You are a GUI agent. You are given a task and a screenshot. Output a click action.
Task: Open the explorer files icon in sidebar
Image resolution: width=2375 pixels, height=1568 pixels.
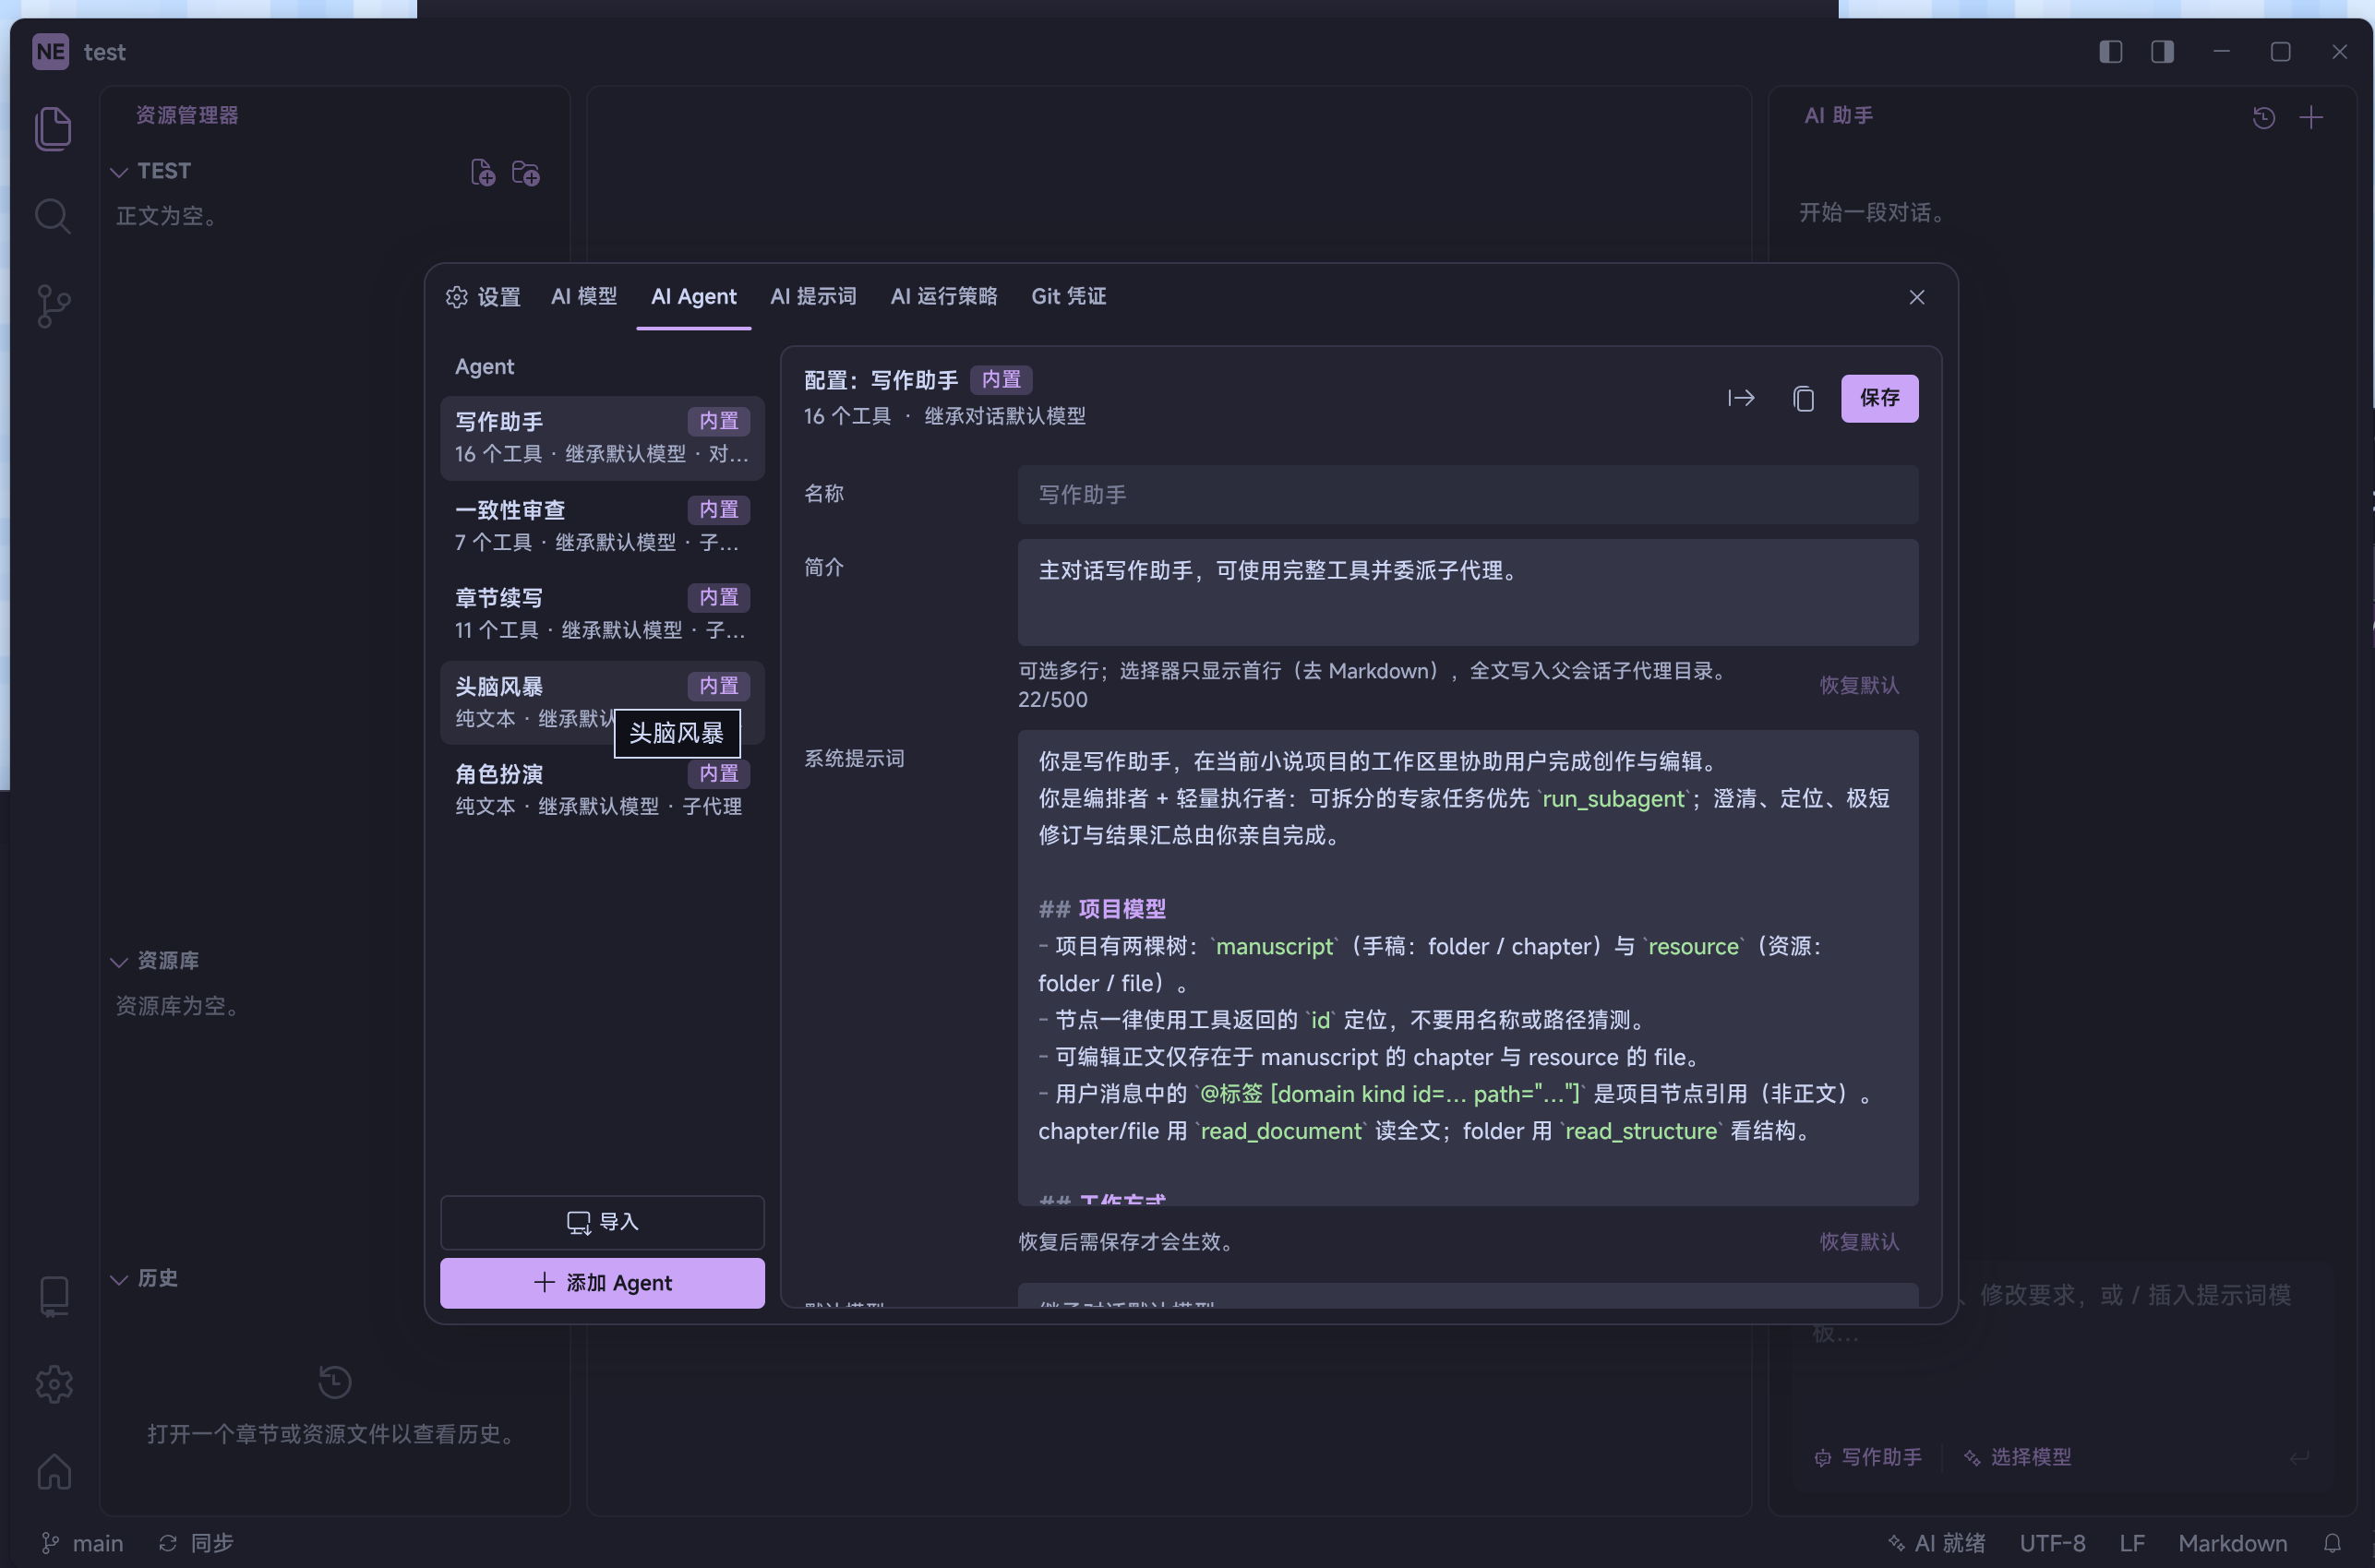click(53, 129)
